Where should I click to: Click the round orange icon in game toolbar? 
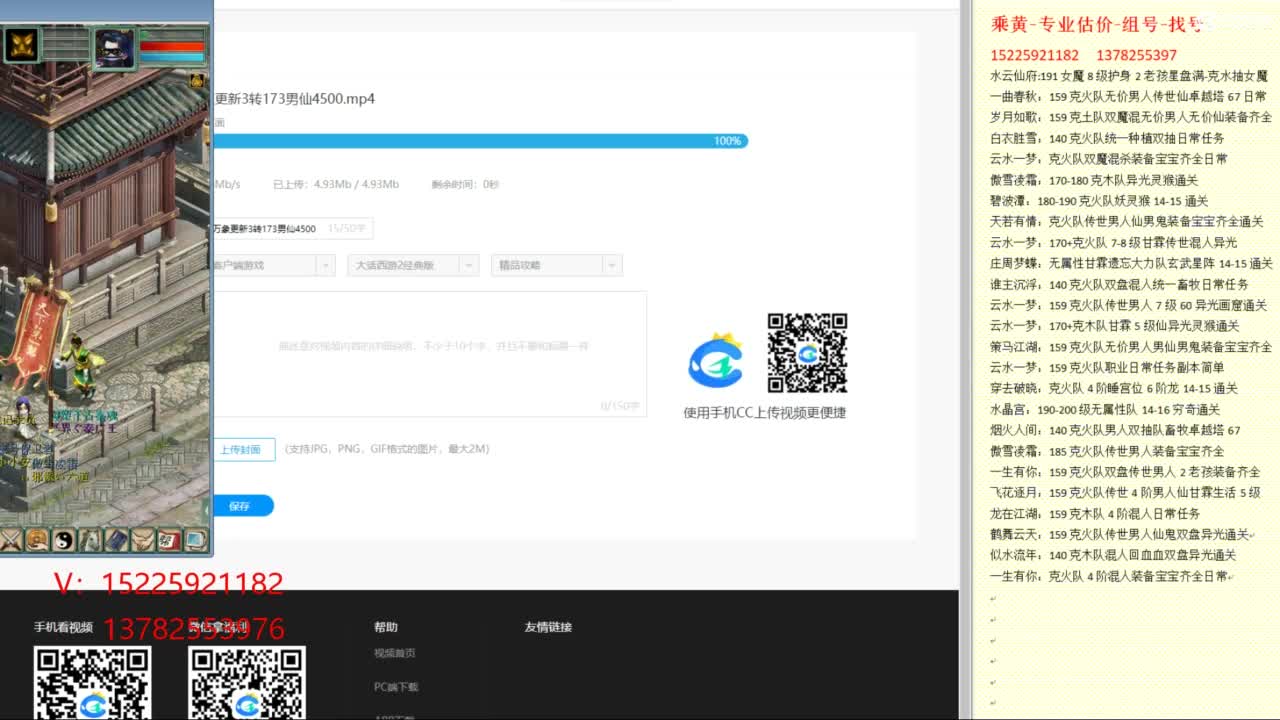(x=37, y=540)
